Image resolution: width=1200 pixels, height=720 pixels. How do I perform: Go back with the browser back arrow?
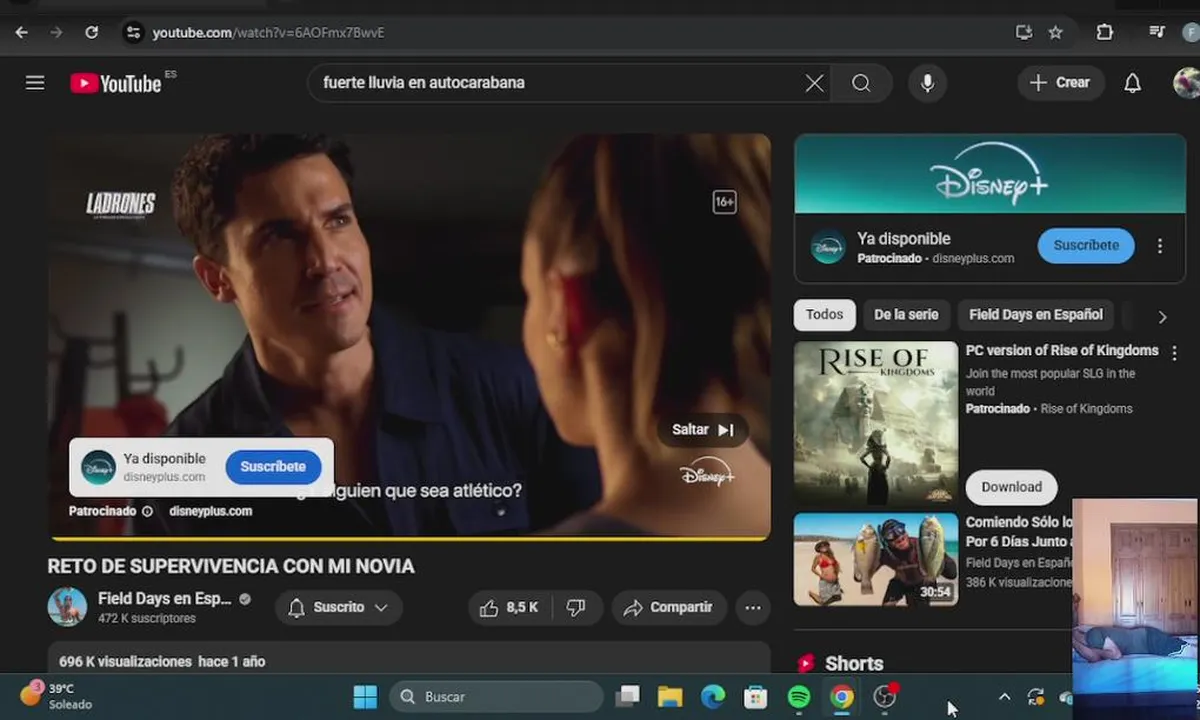click(22, 32)
